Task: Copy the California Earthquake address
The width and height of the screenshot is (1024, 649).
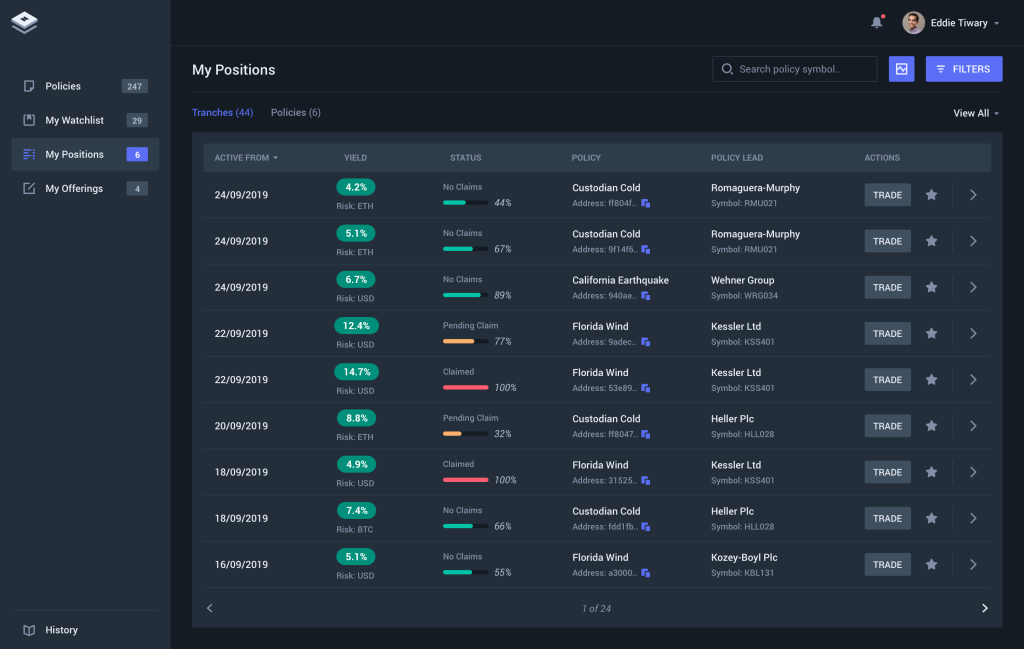Action: pos(646,296)
